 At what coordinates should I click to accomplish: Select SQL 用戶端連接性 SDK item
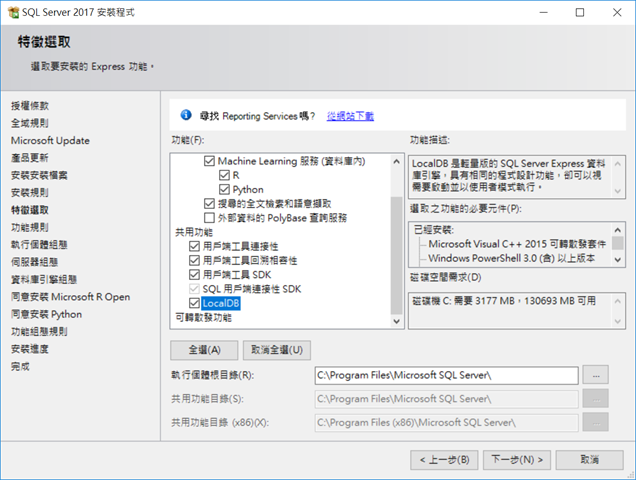(252, 289)
